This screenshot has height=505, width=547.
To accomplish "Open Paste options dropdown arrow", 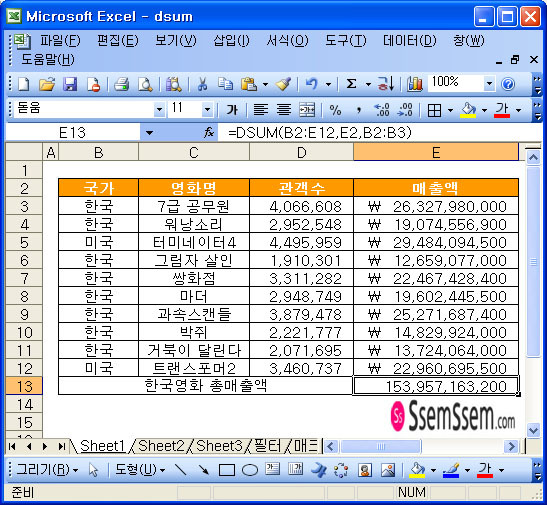I will pos(265,84).
